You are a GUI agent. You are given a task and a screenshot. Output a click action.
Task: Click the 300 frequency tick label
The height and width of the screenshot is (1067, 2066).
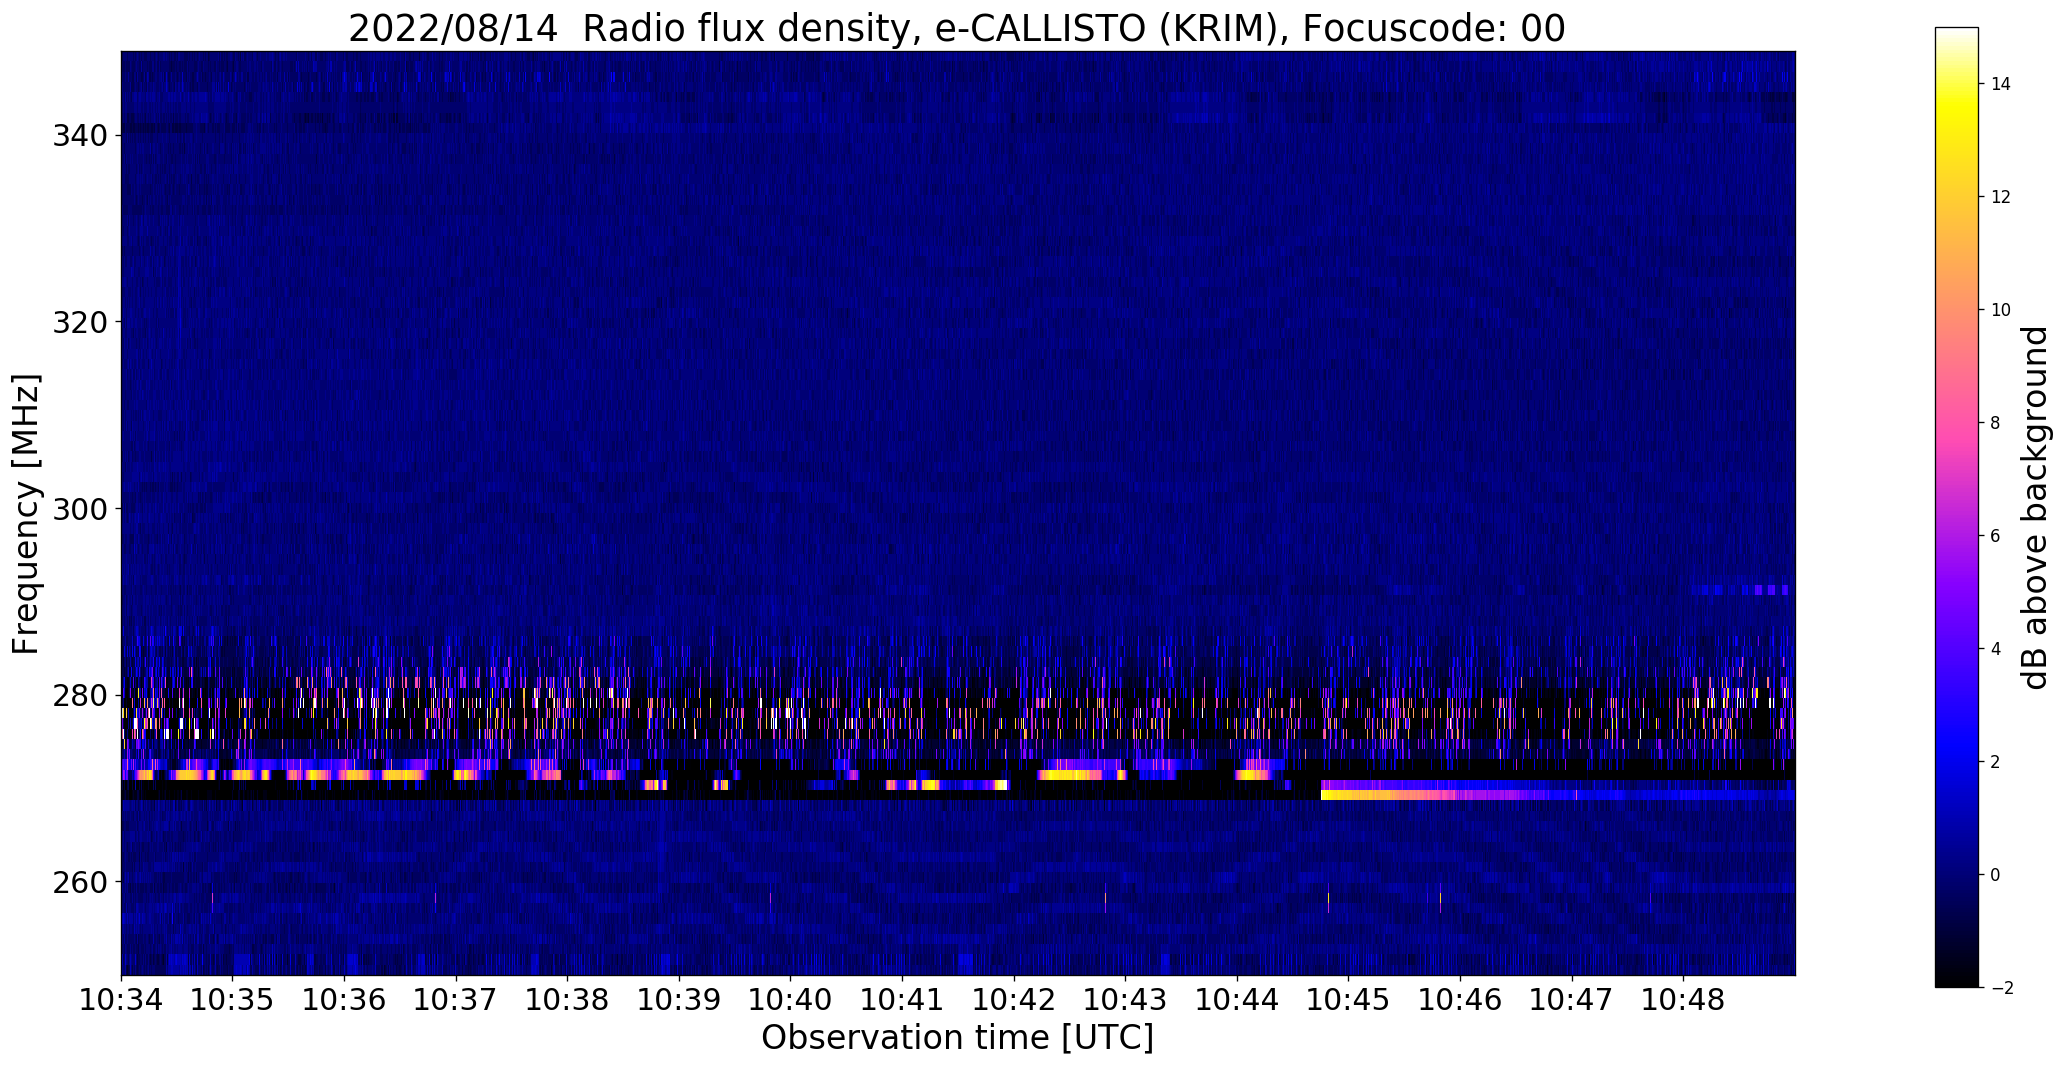coord(81,509)
